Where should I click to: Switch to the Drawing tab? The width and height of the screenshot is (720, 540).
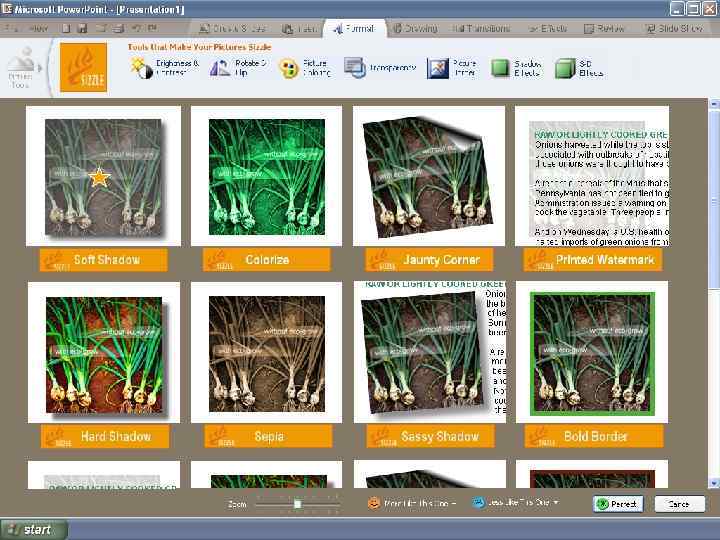tap(416, 28)
